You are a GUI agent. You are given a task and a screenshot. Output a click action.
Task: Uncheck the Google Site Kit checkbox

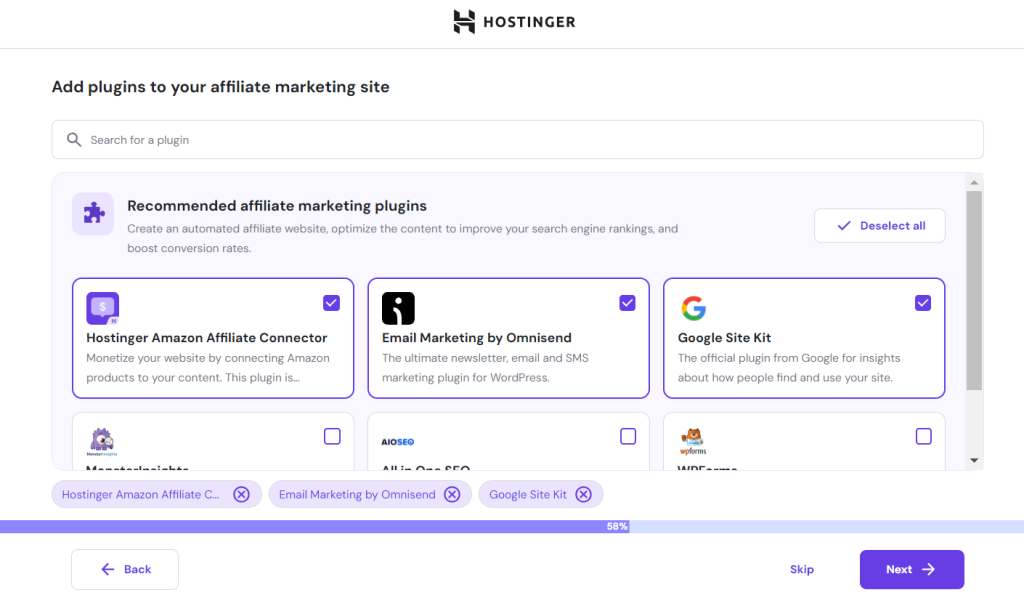coord(923,303)
